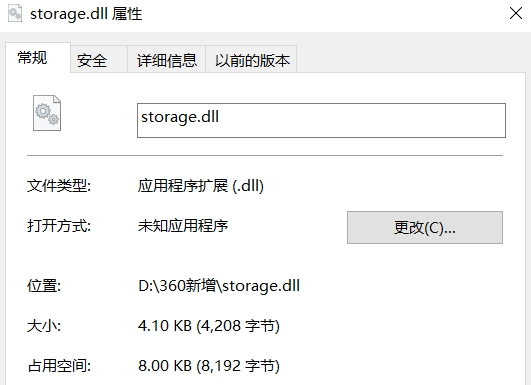Close the storage.dll properties window
The image size is (531, 385).
516,14
